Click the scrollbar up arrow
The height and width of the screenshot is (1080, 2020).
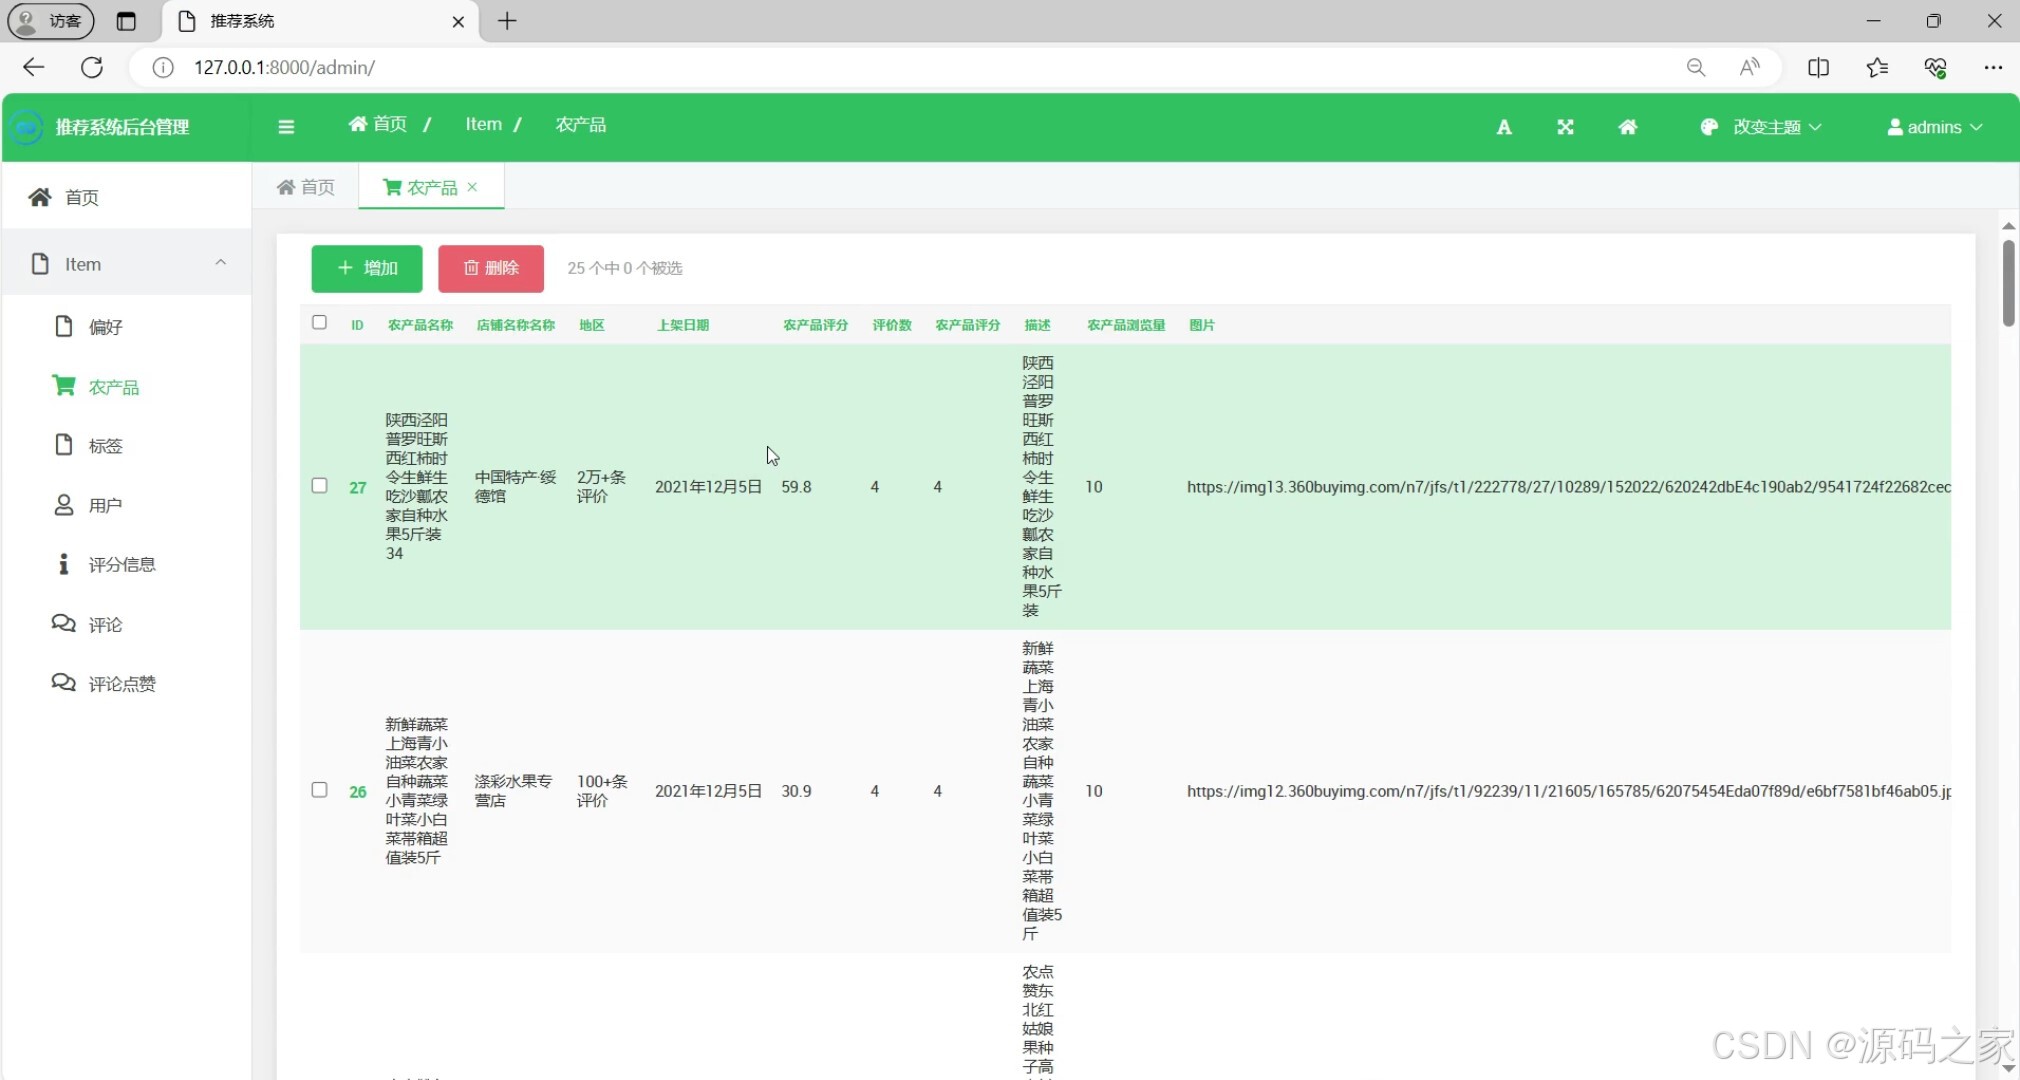2008,226
